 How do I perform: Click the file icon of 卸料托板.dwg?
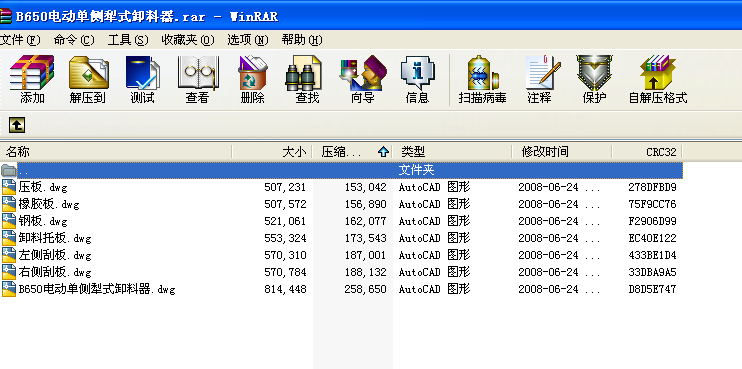coord(9,238)
